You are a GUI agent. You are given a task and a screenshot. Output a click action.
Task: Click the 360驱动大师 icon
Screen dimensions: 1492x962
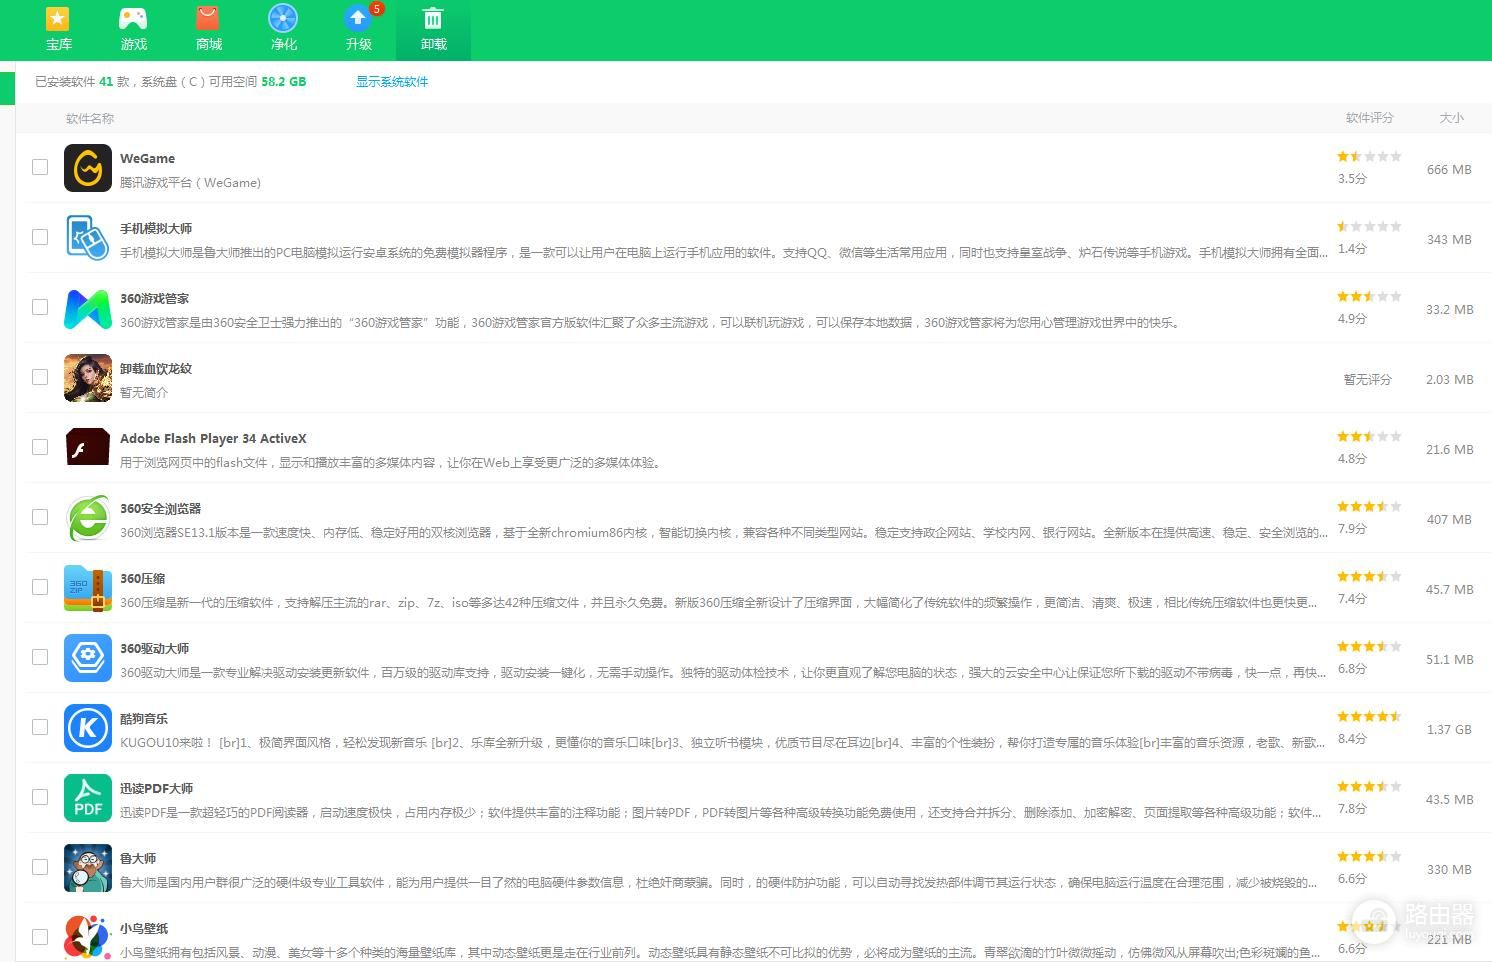click(x=88, y=658)
